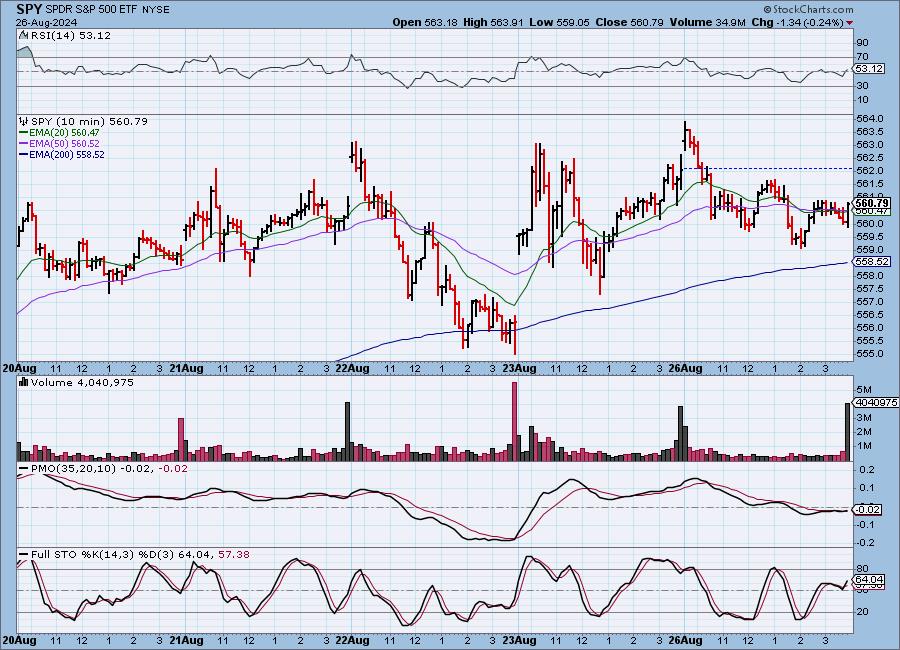Click the Close 560.79 header value
This screenshot has height=650, width=900.
630,22
